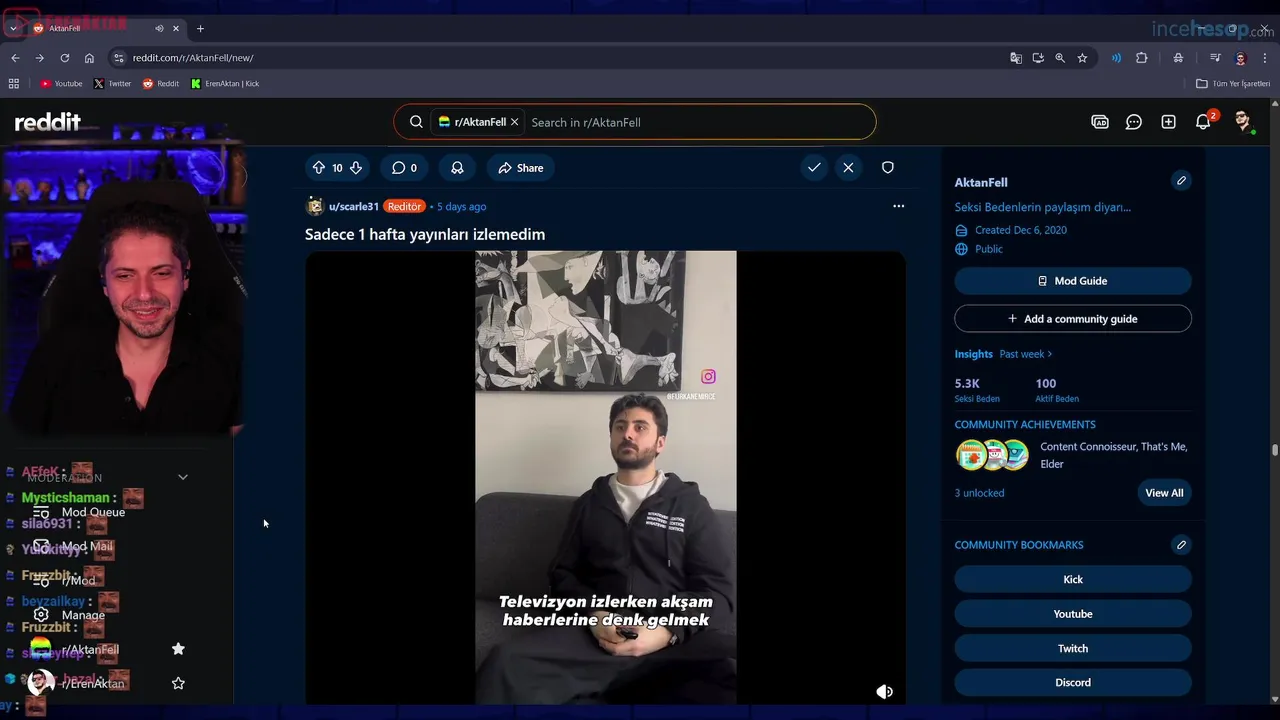Edit Community Bookmarks with pencil icon
This screenshot has height=720, width=1280.
tap(1181, 545)
